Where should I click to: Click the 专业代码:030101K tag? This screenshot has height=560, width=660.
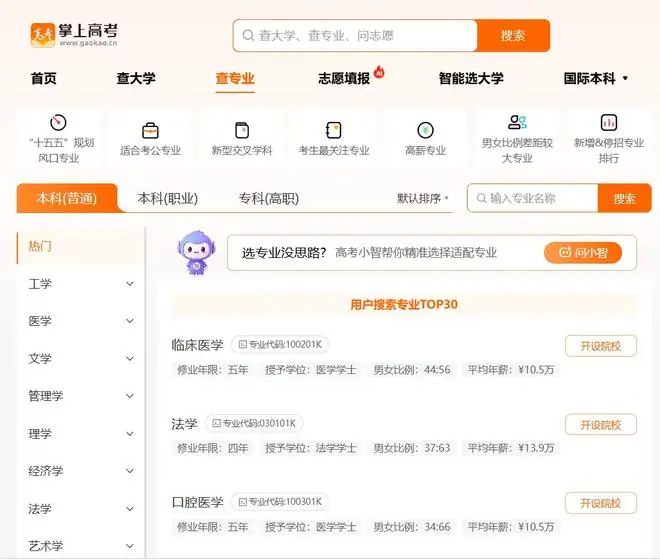254,423
